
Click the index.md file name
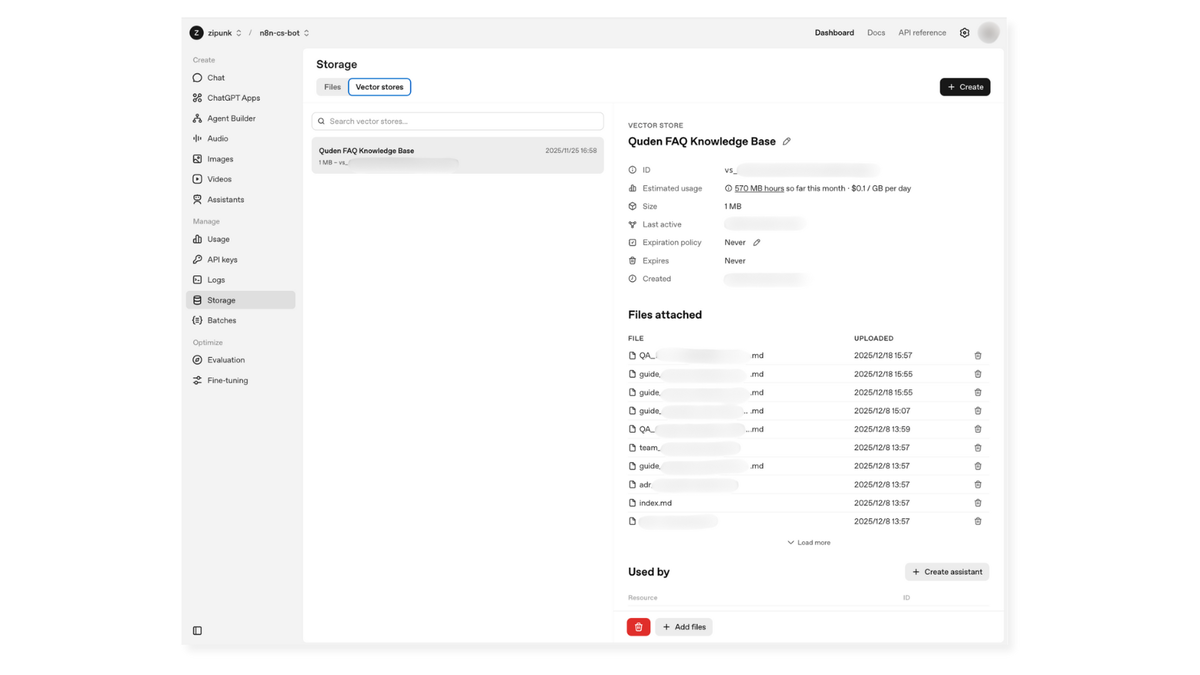(x=656, y=503)
